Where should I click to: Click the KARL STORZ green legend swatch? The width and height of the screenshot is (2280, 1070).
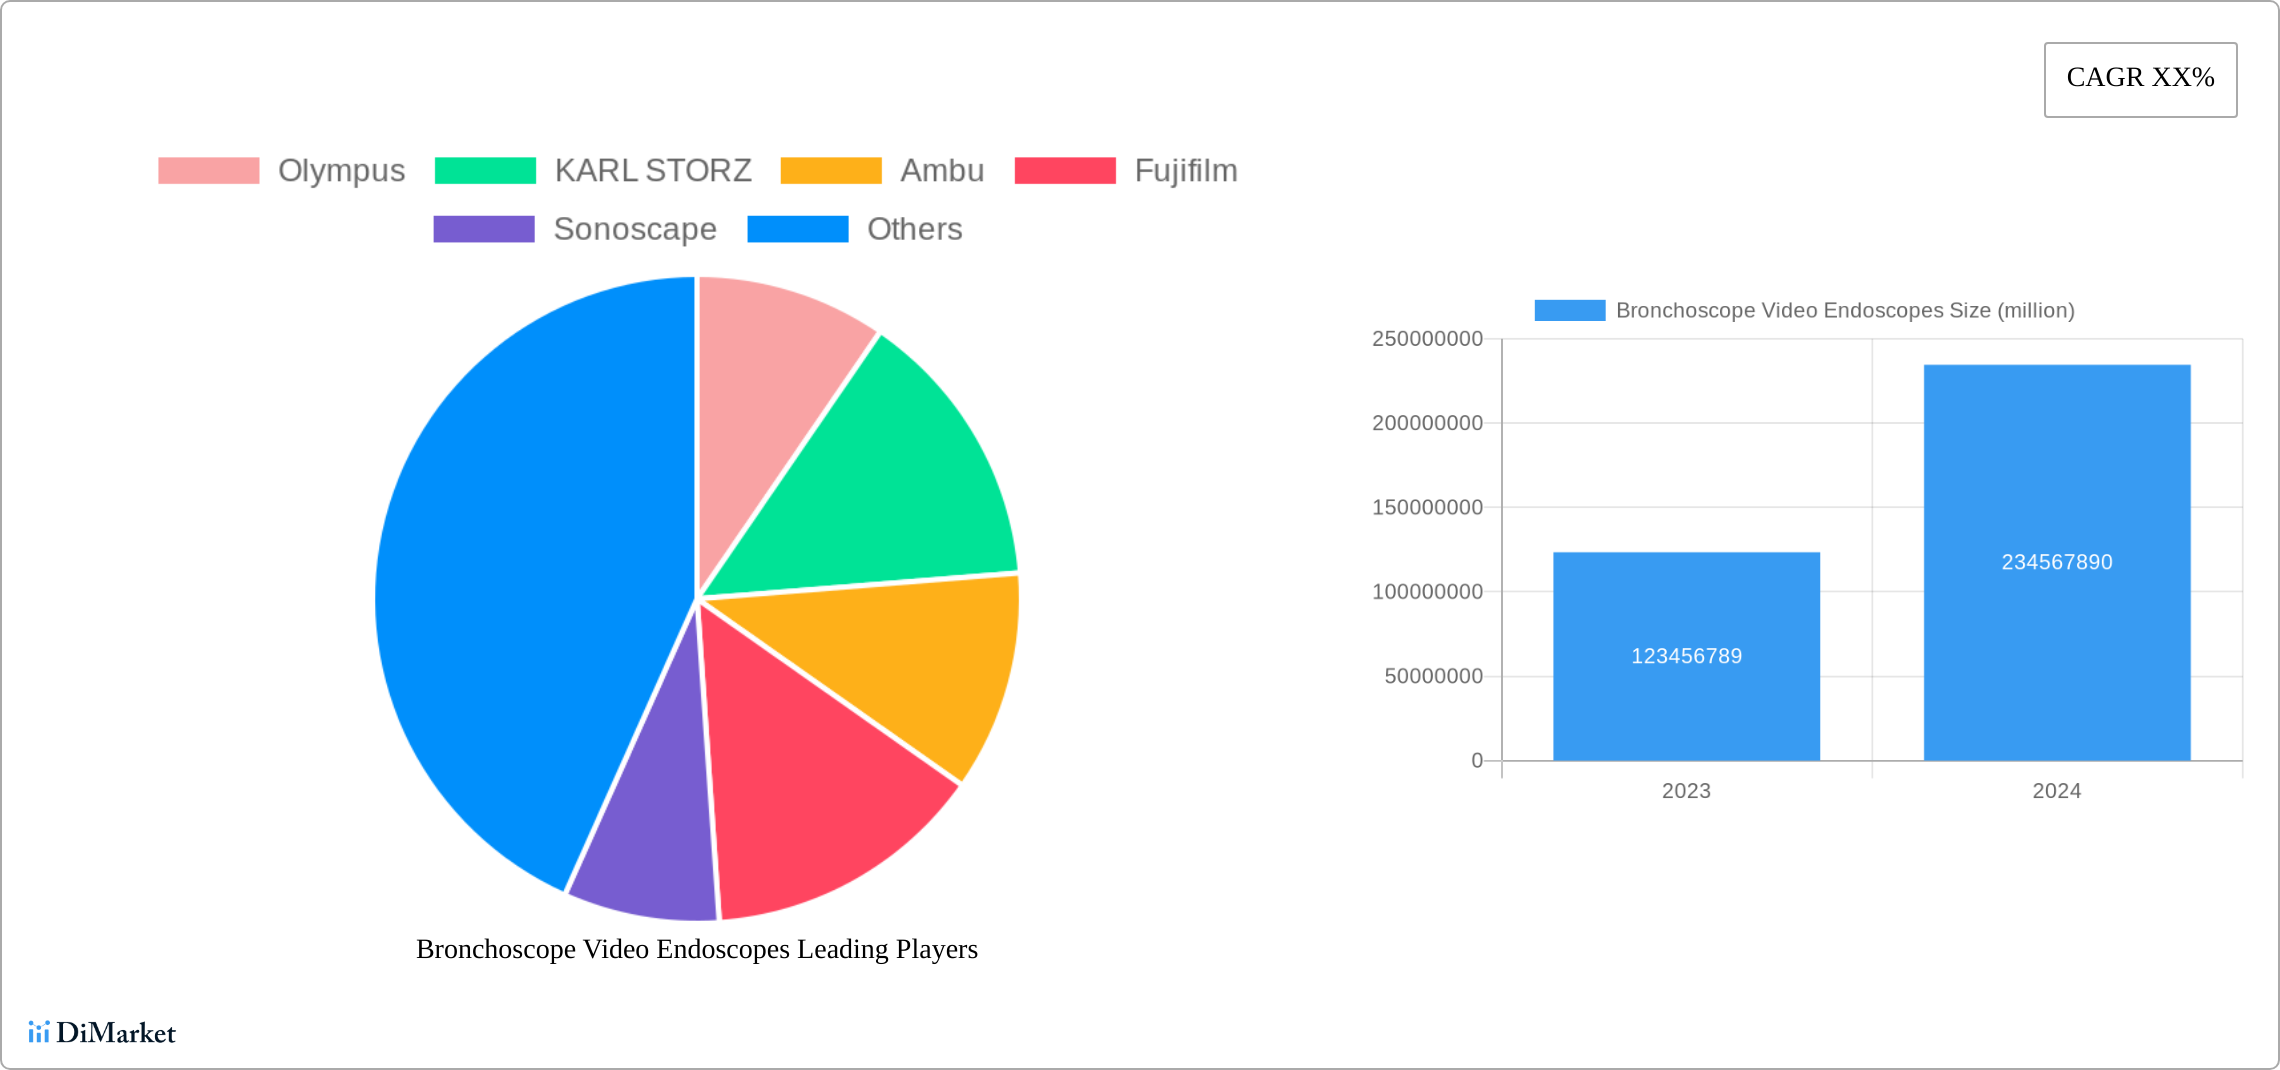(x=485, y=171)
